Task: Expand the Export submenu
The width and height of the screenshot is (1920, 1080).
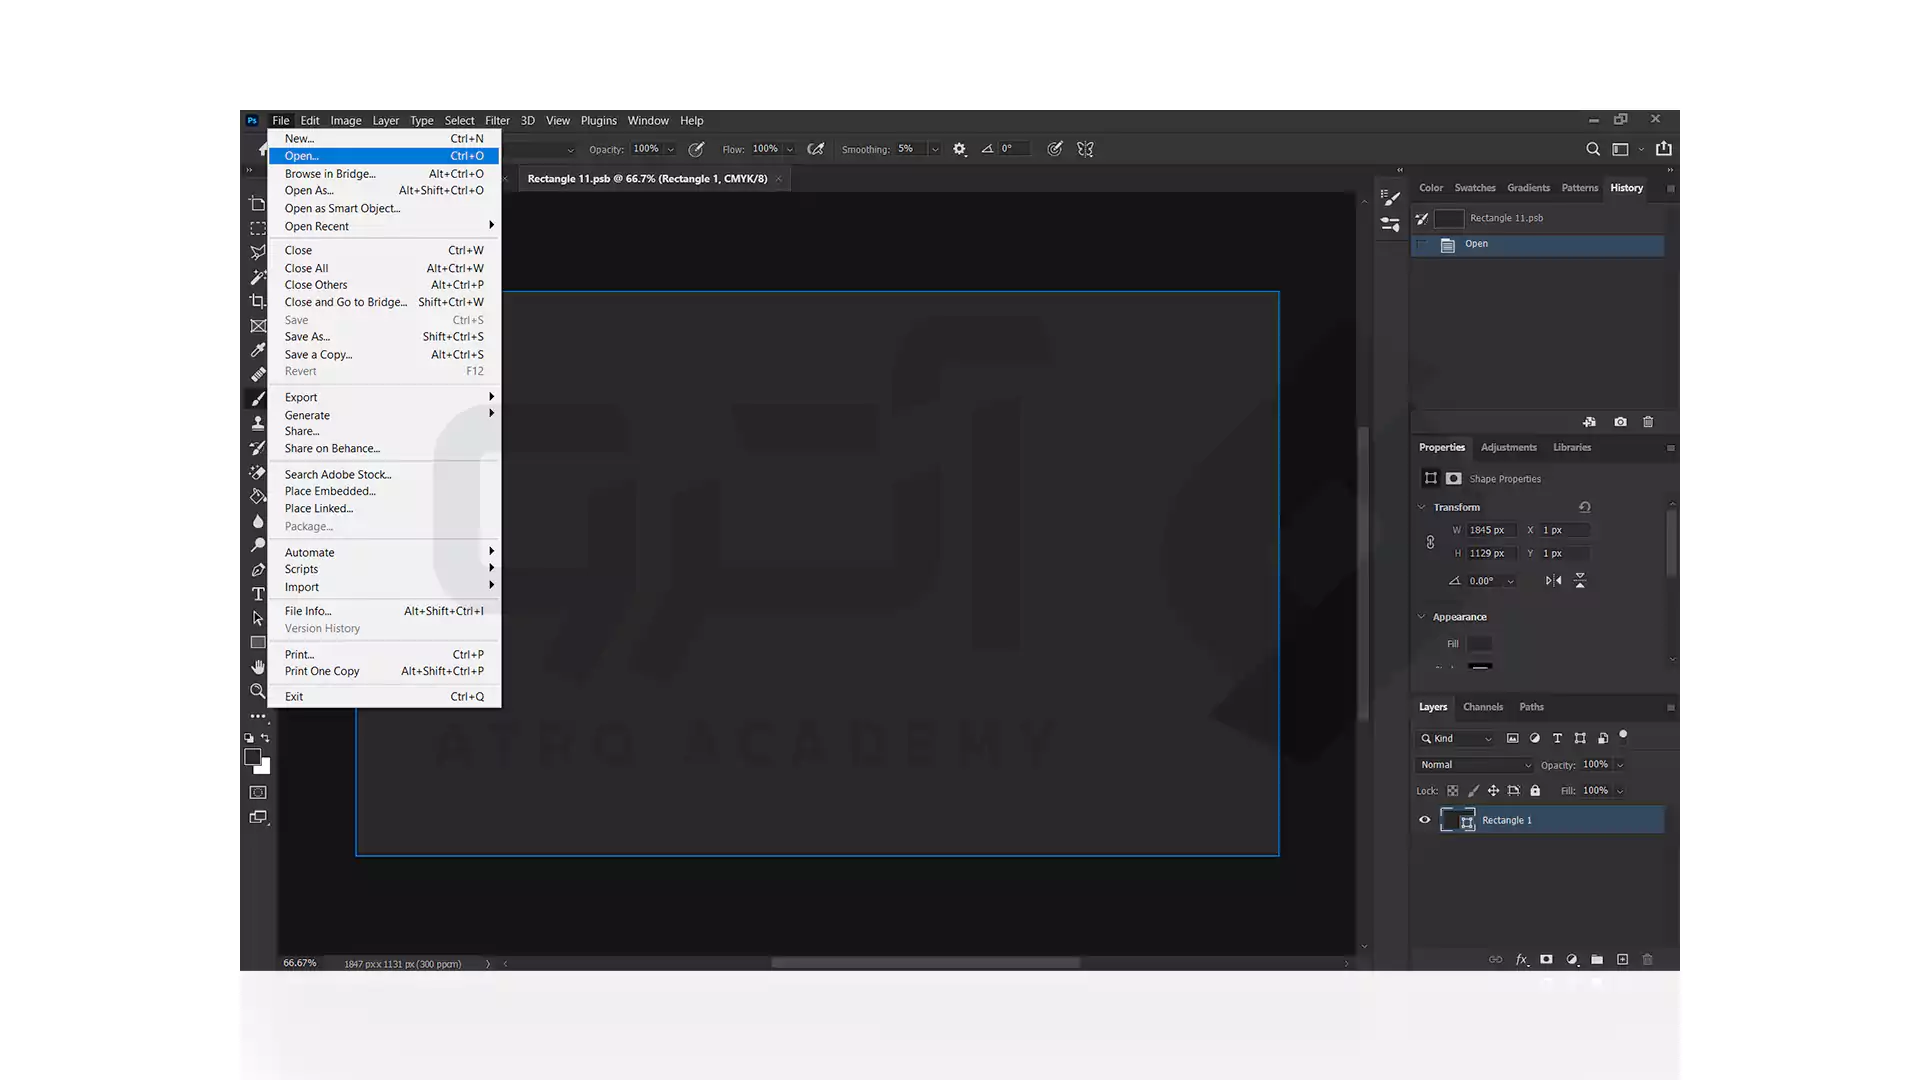Action: 384,398
